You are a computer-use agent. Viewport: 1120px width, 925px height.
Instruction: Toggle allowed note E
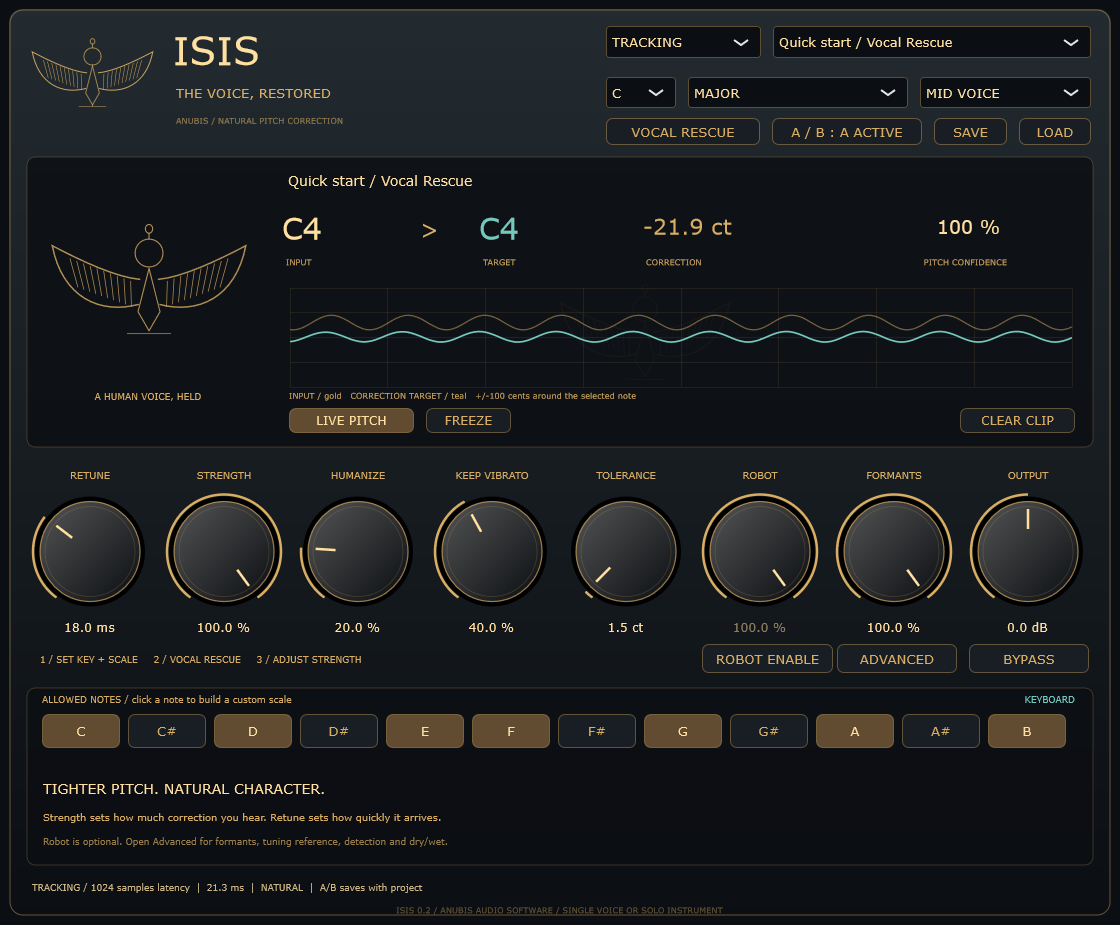[425, 731]
